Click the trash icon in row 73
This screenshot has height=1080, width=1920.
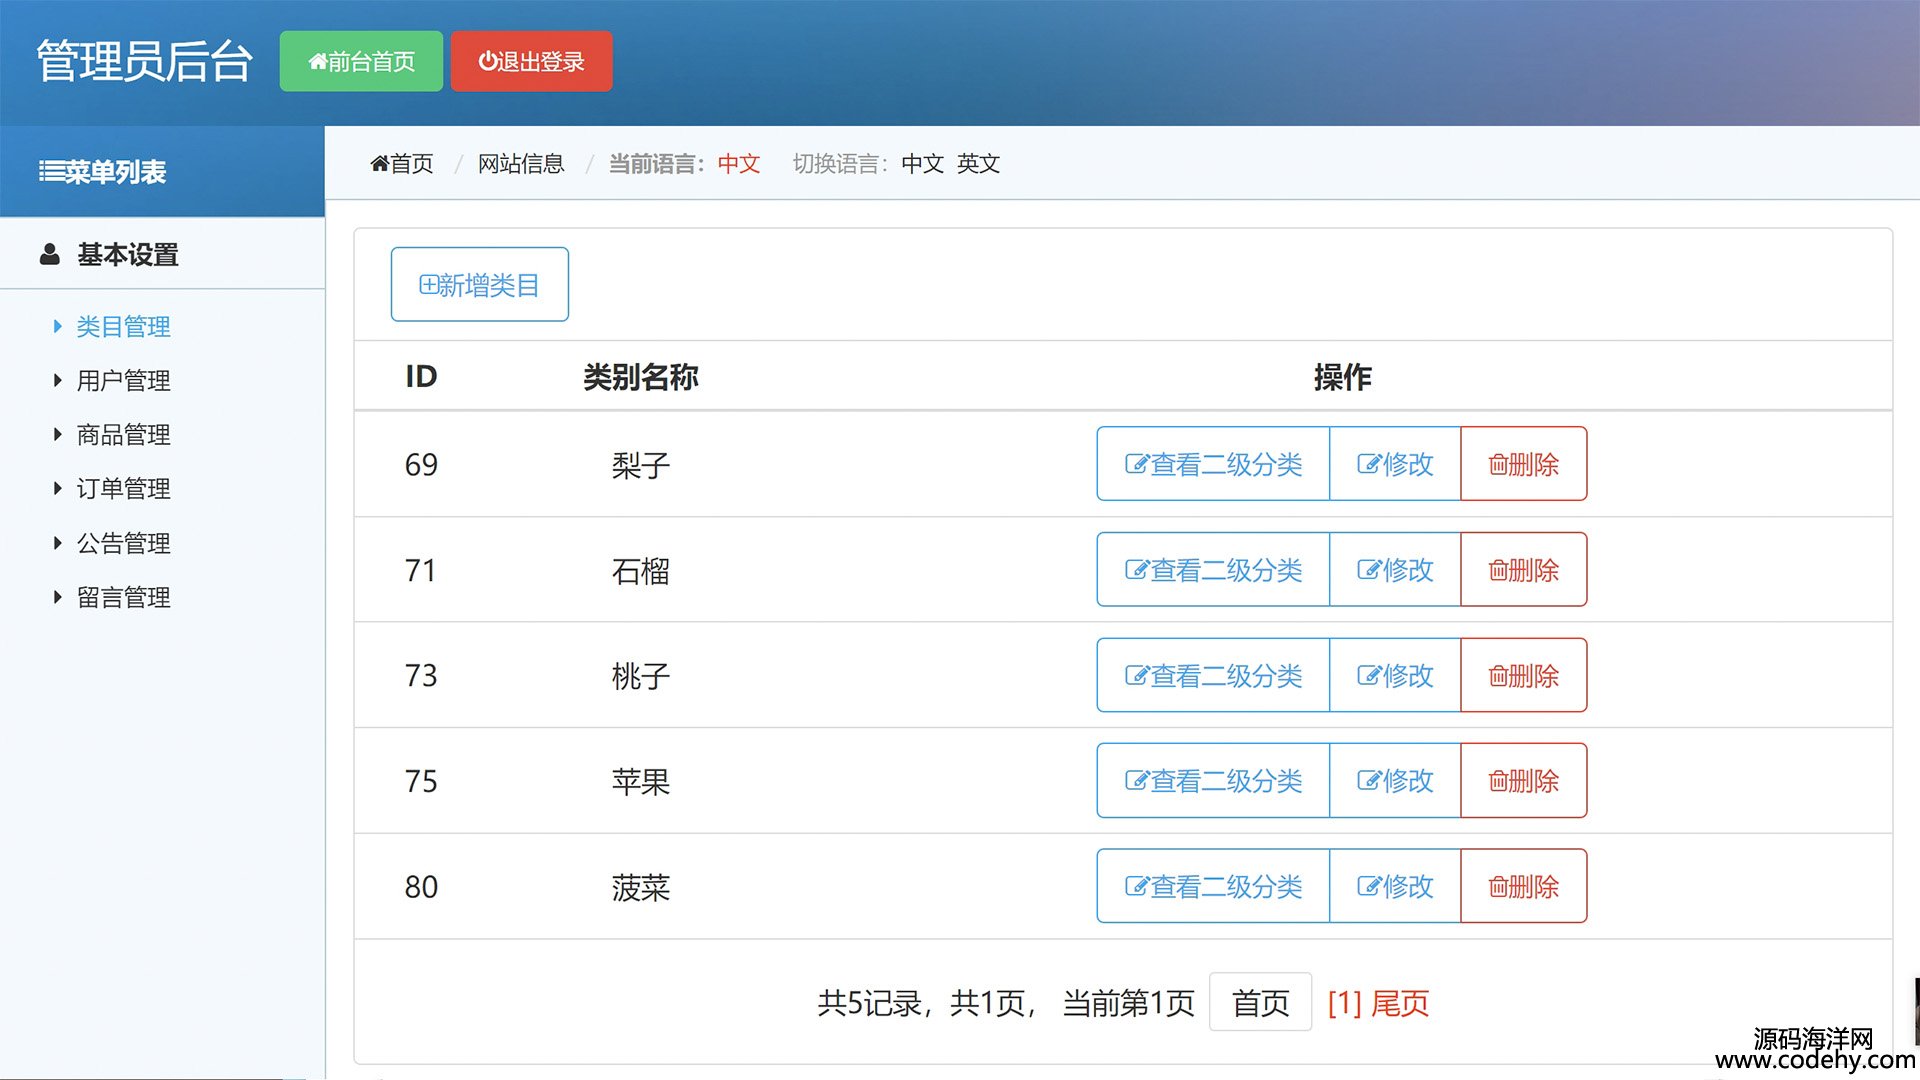click(1498, 676)
